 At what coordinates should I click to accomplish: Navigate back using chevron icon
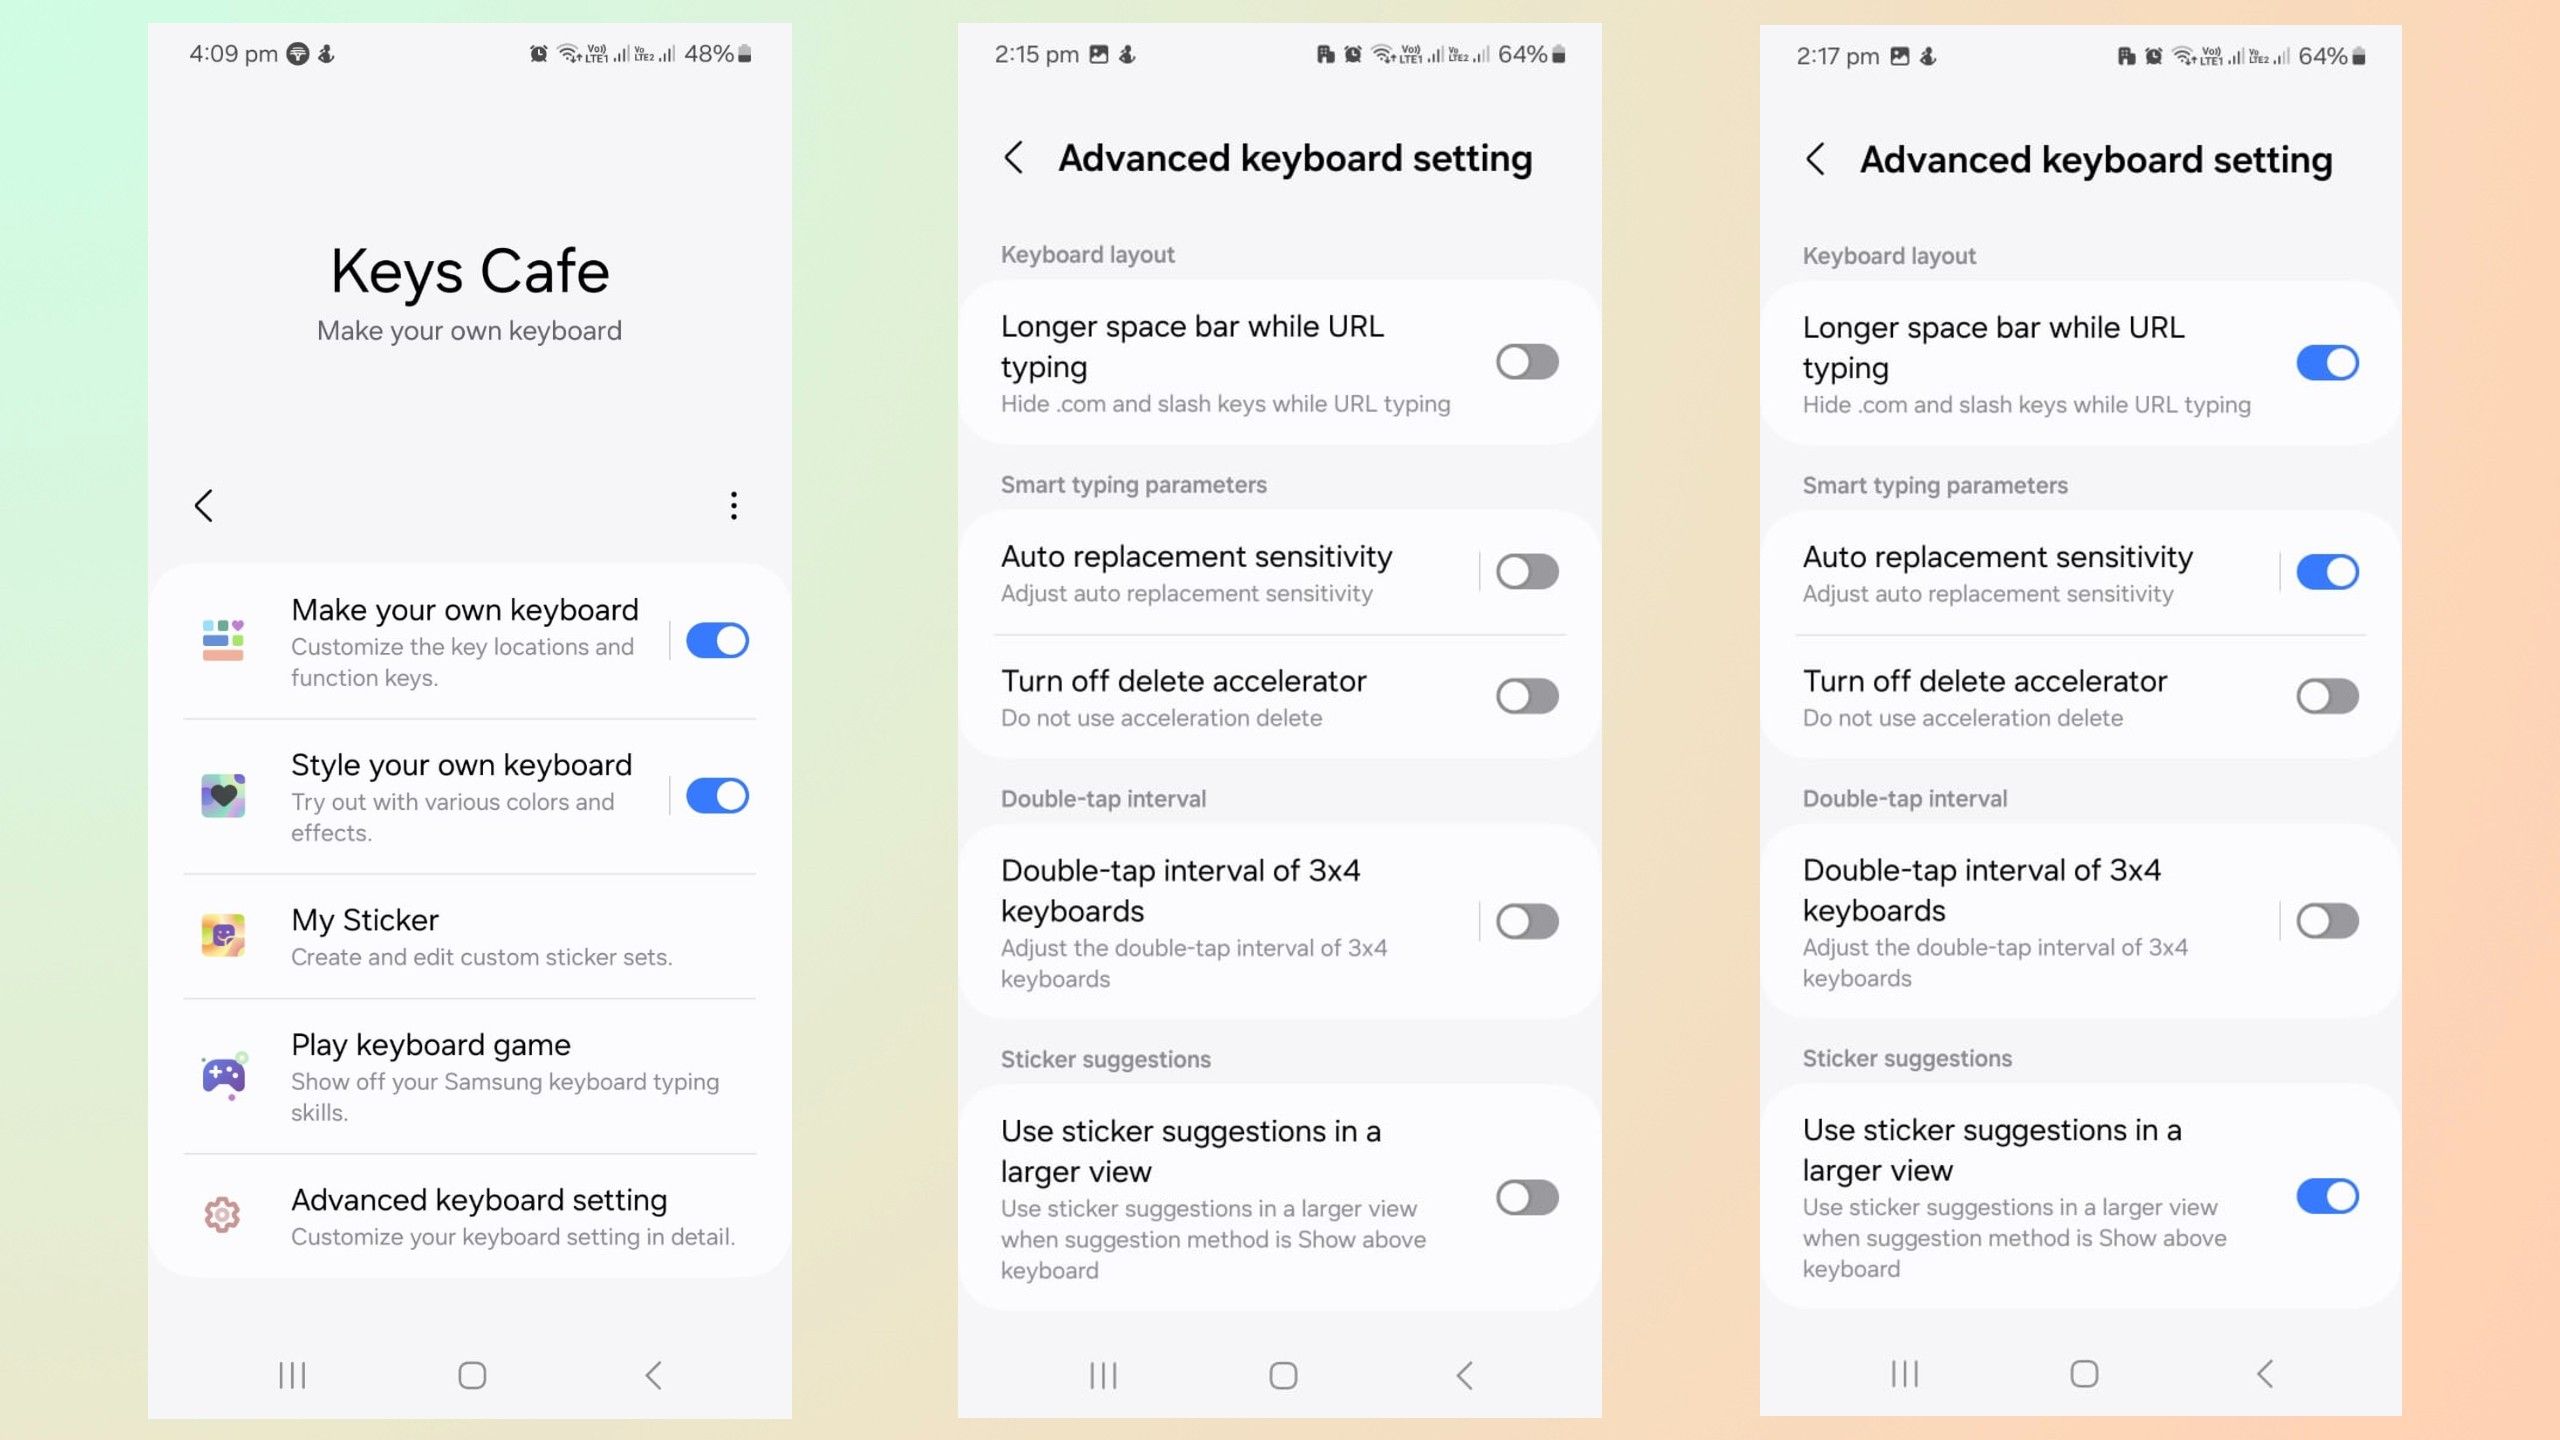coord(204,505)
